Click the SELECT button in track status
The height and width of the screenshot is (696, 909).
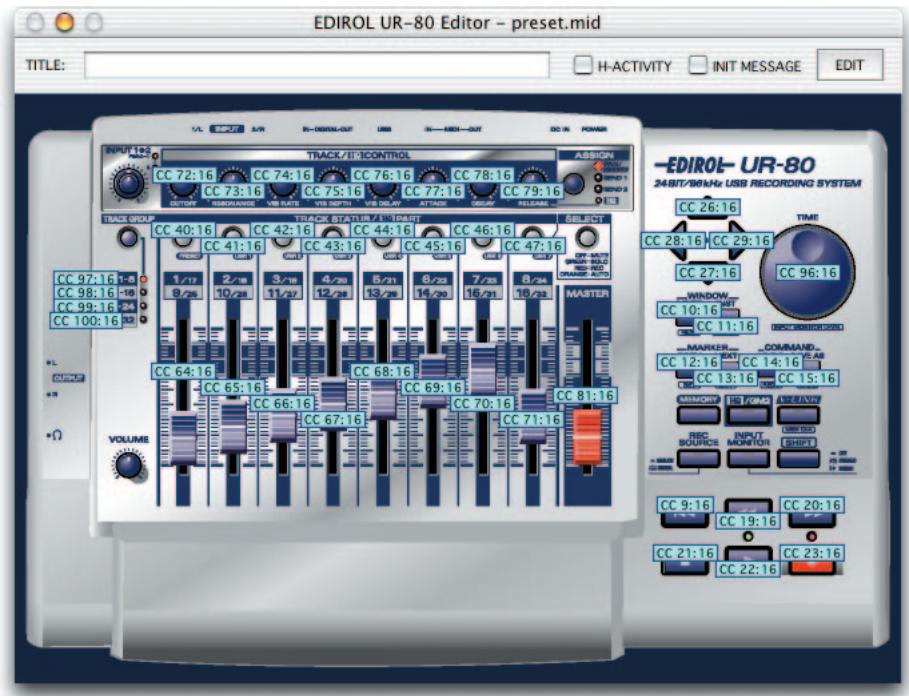[x=587, y=237]
